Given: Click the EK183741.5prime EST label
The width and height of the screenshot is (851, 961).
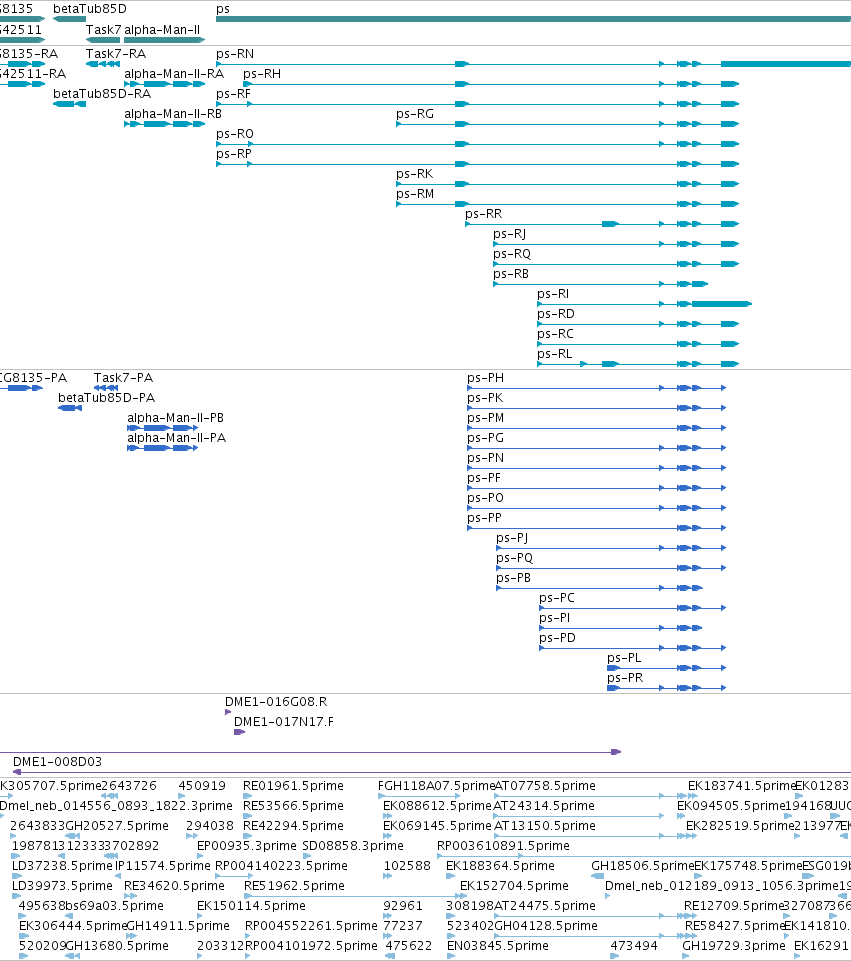Looking at the screenshot, I should [x=741, y=786].
